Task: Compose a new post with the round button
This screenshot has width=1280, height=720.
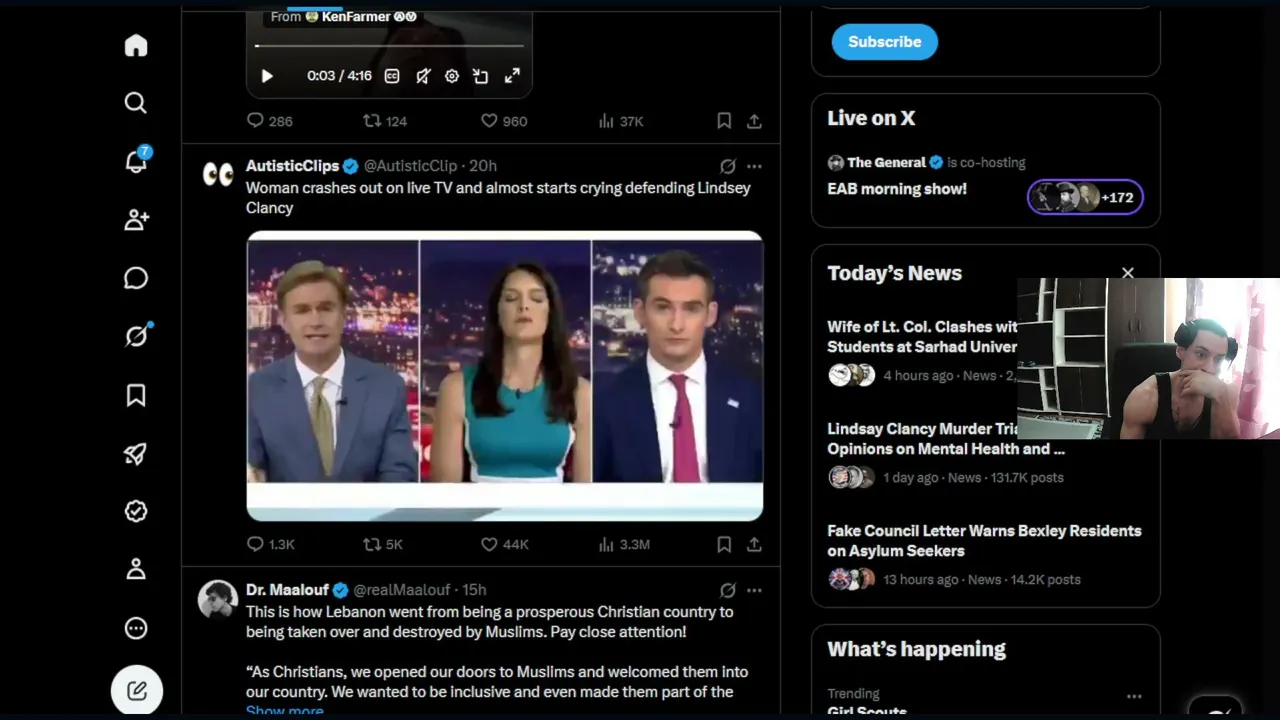Action: click(137, 690)
